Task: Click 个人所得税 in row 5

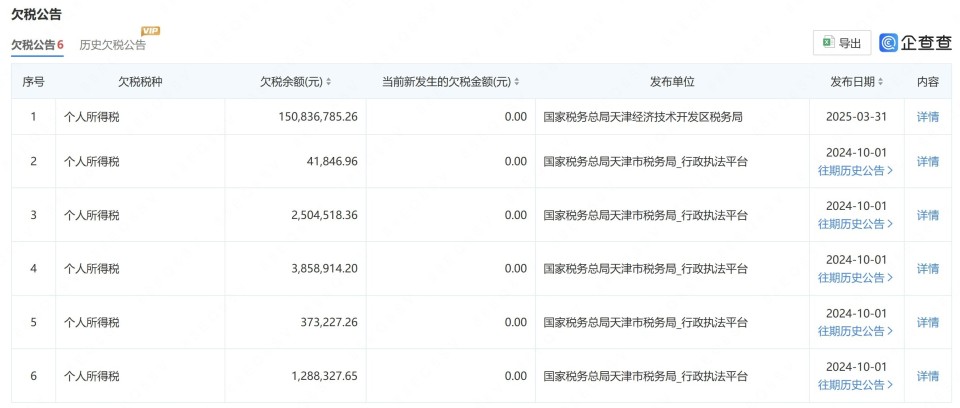Action: tap(92, 322)
